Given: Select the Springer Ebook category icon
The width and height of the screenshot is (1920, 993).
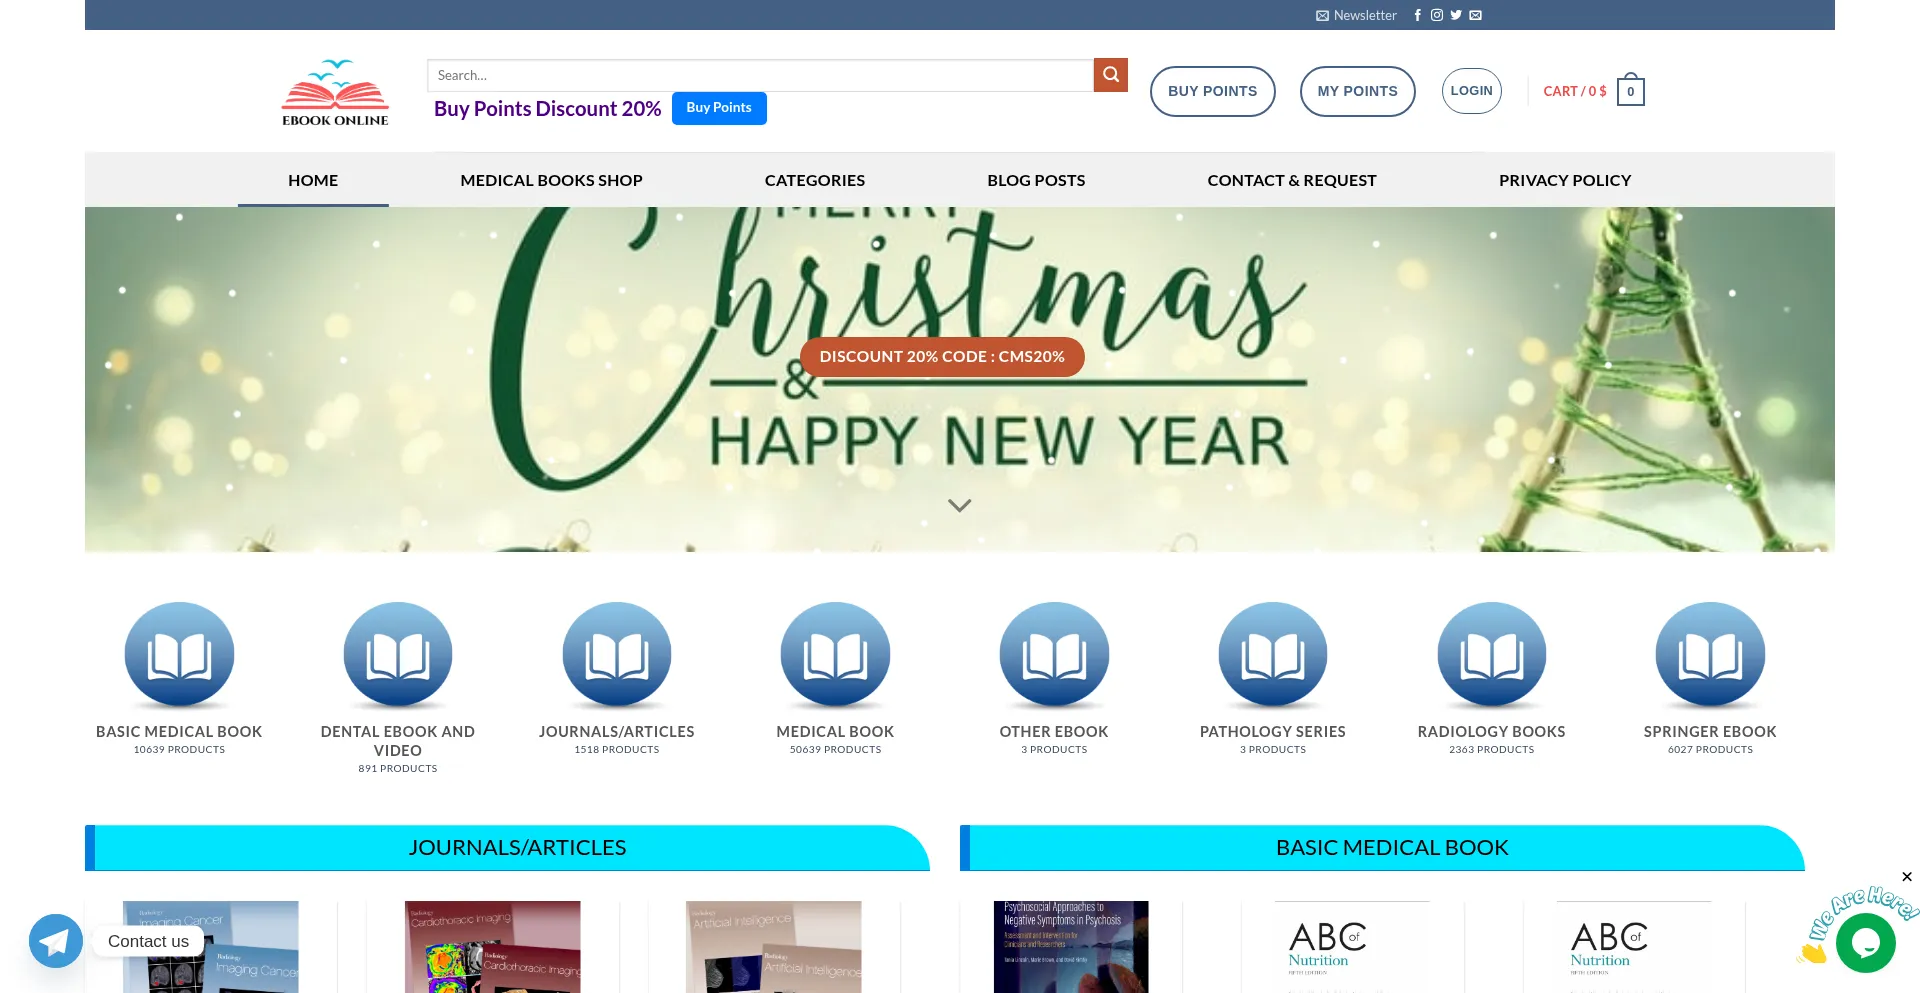Looking at the screenshot, I should click(x=1710, y=655).
